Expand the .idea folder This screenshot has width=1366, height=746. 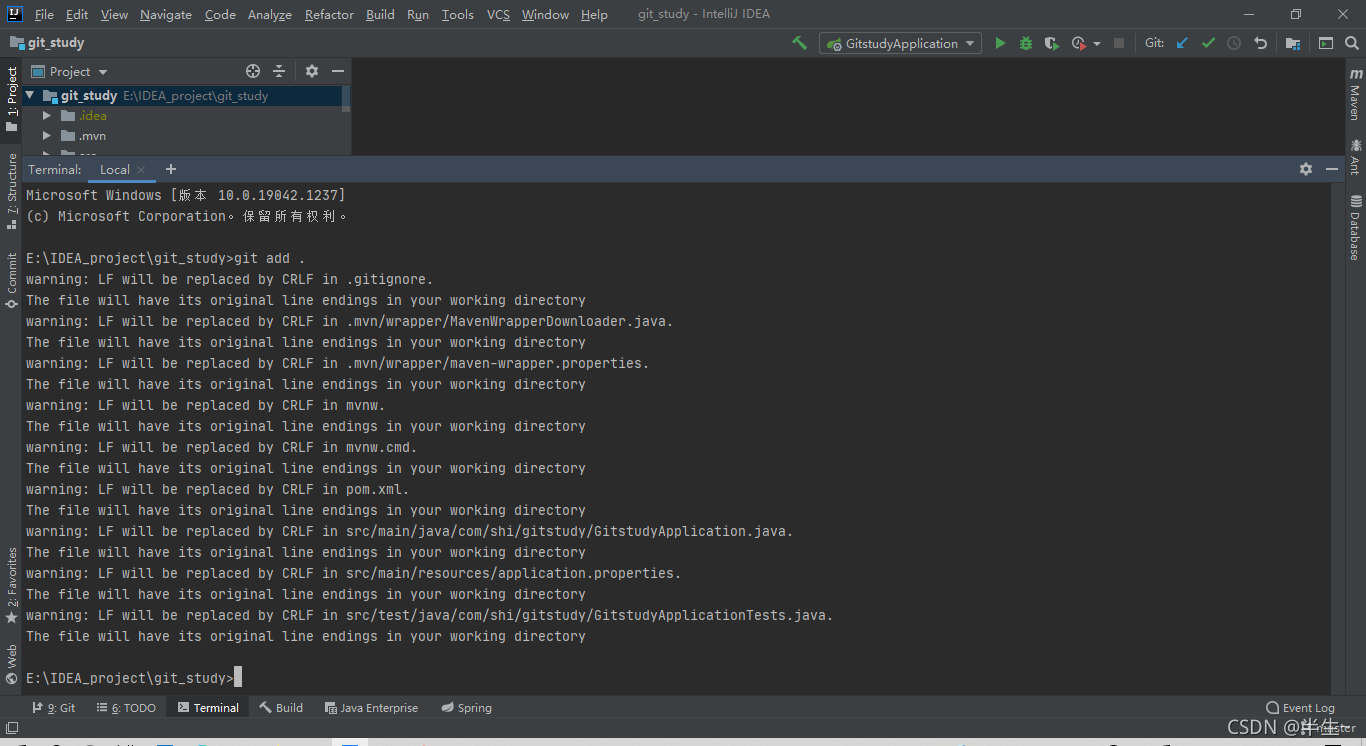(46, 116)
